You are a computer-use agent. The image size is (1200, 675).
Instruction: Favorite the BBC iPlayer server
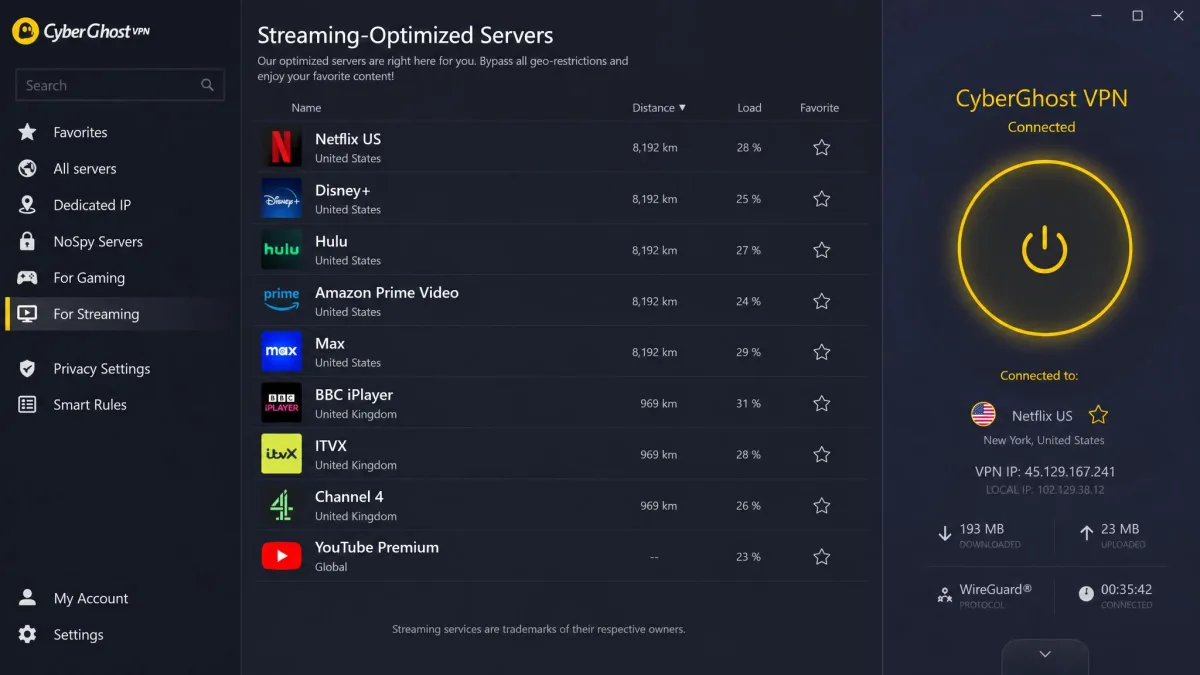pyautogui.click(x=821, y=403)
